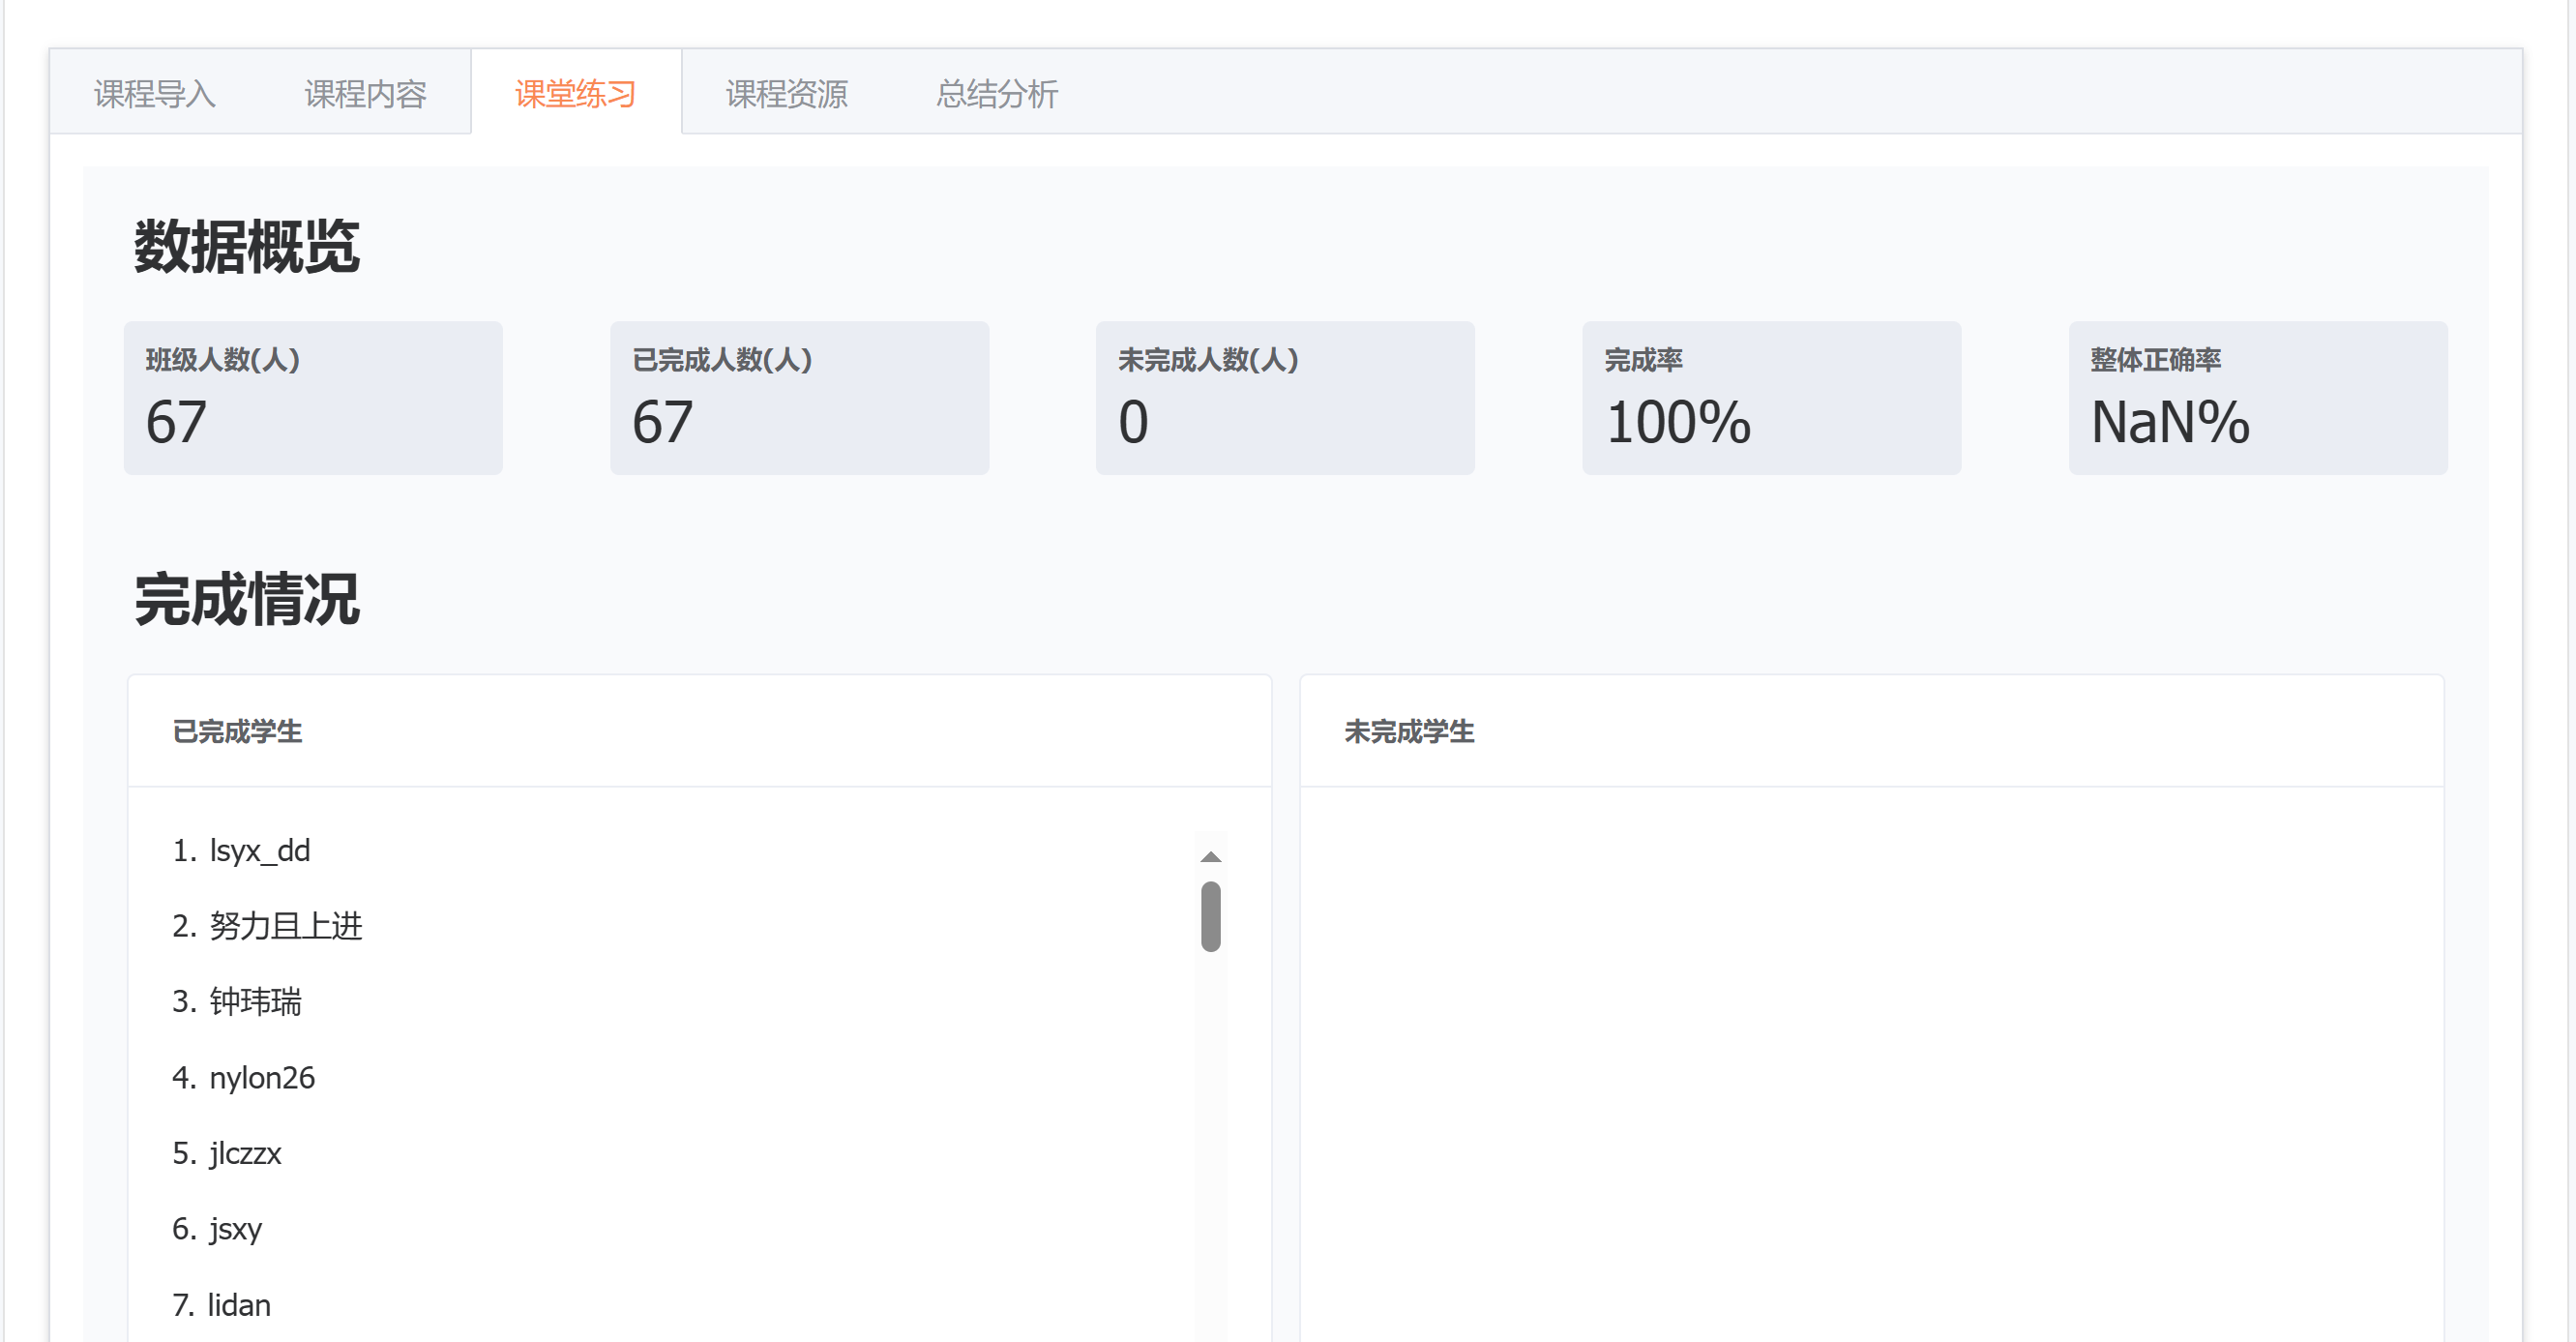Viewport: 2576px width, 1342px height.
Task: Go to the 课程资源 tab
Action: coord(786,94)
